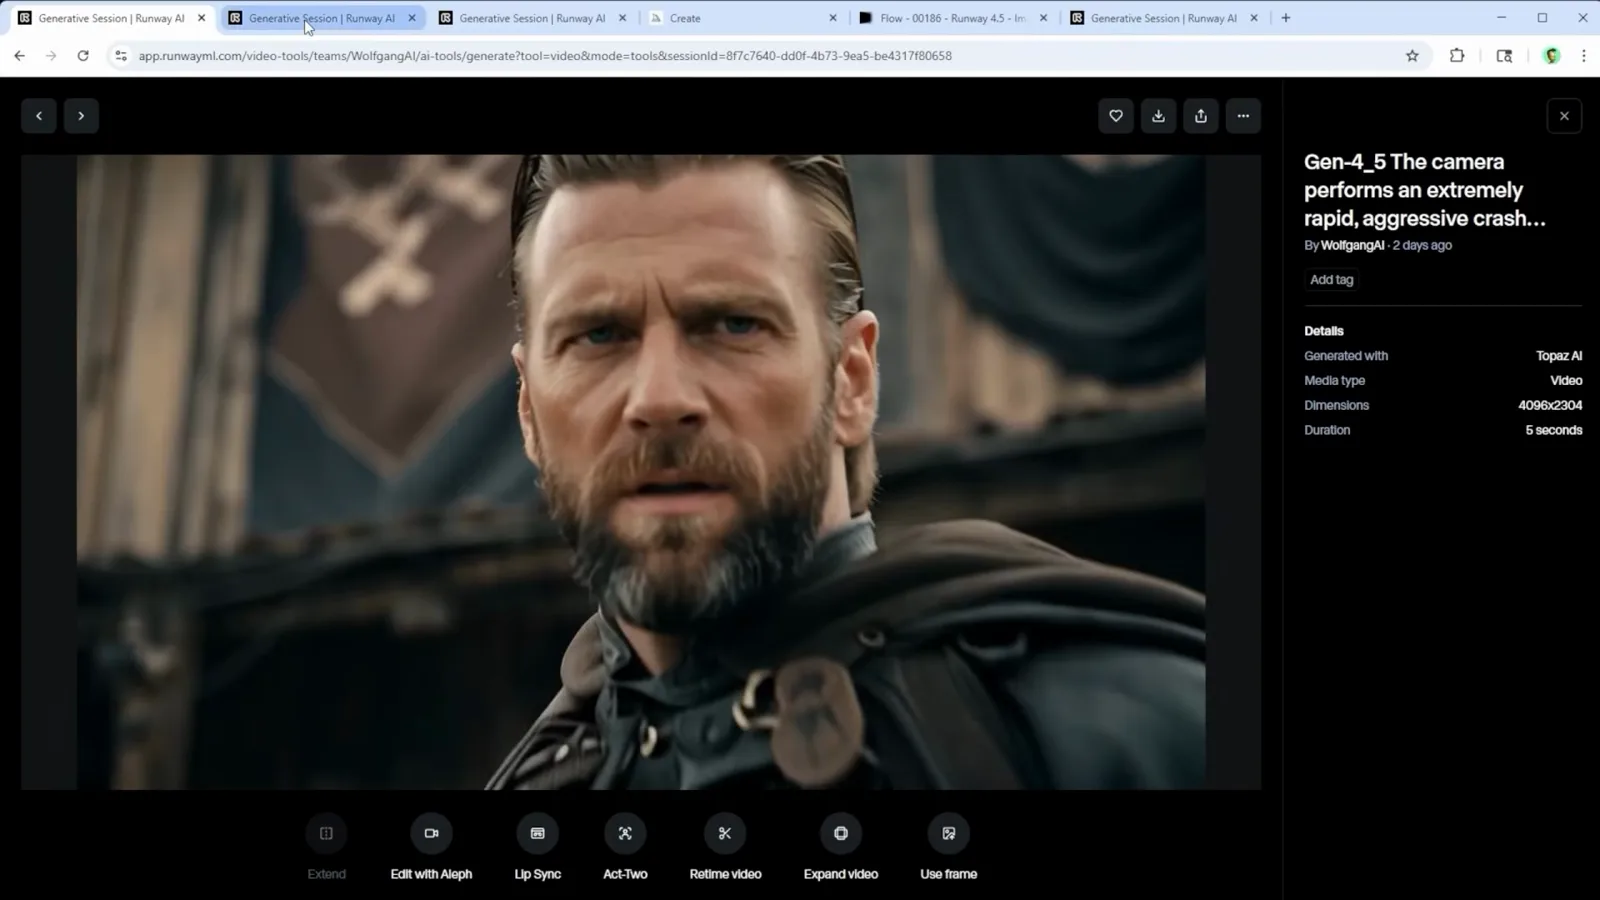1600x900 pixels.
Task: Click the video preview image
Action: pos(641,472)
